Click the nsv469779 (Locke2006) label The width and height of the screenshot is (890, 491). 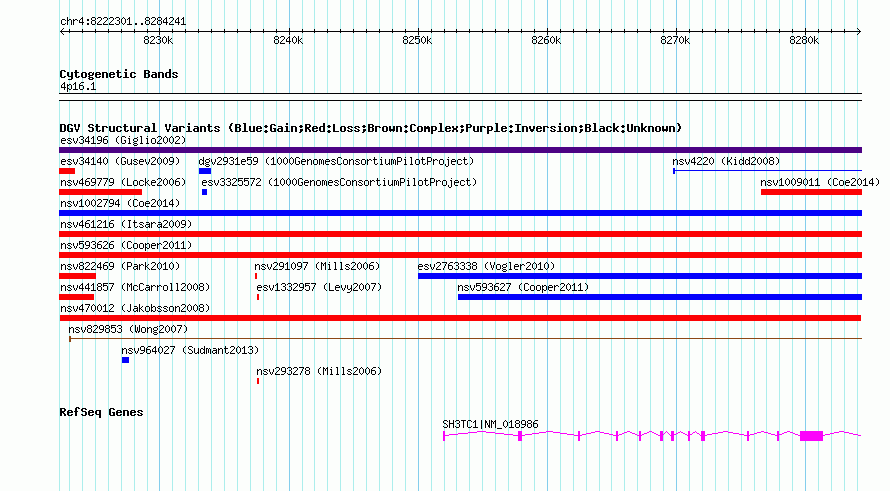(123, 182)
